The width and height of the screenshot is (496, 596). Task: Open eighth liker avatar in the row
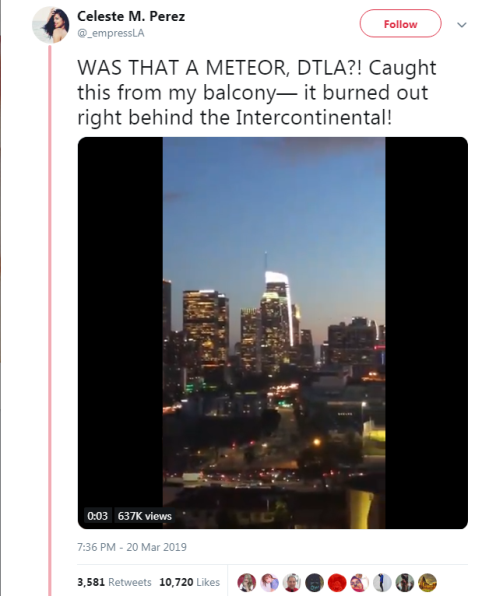405,582
